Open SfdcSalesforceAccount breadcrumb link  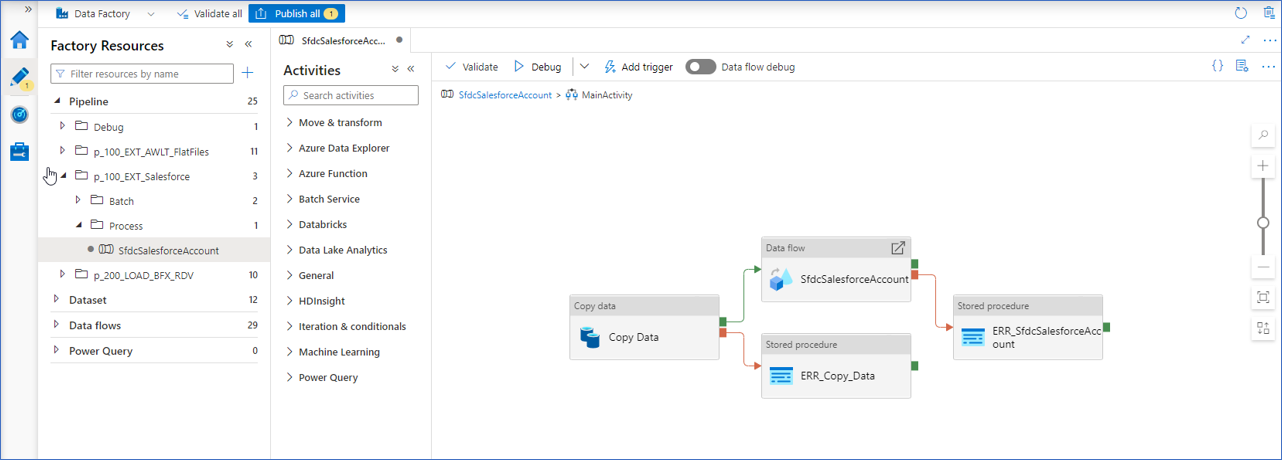[504, 95]
